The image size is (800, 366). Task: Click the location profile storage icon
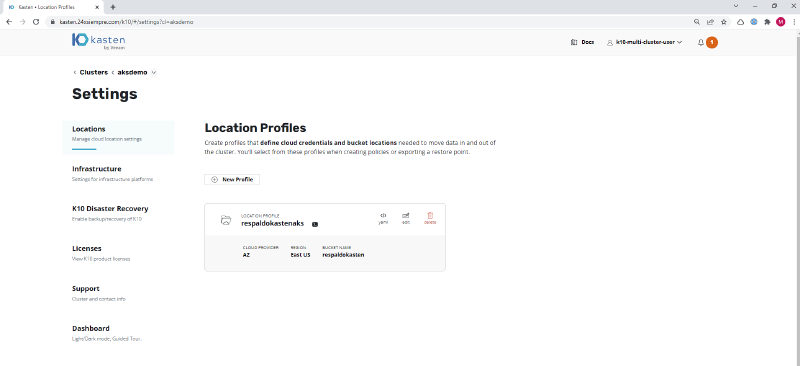click(226, 220)
